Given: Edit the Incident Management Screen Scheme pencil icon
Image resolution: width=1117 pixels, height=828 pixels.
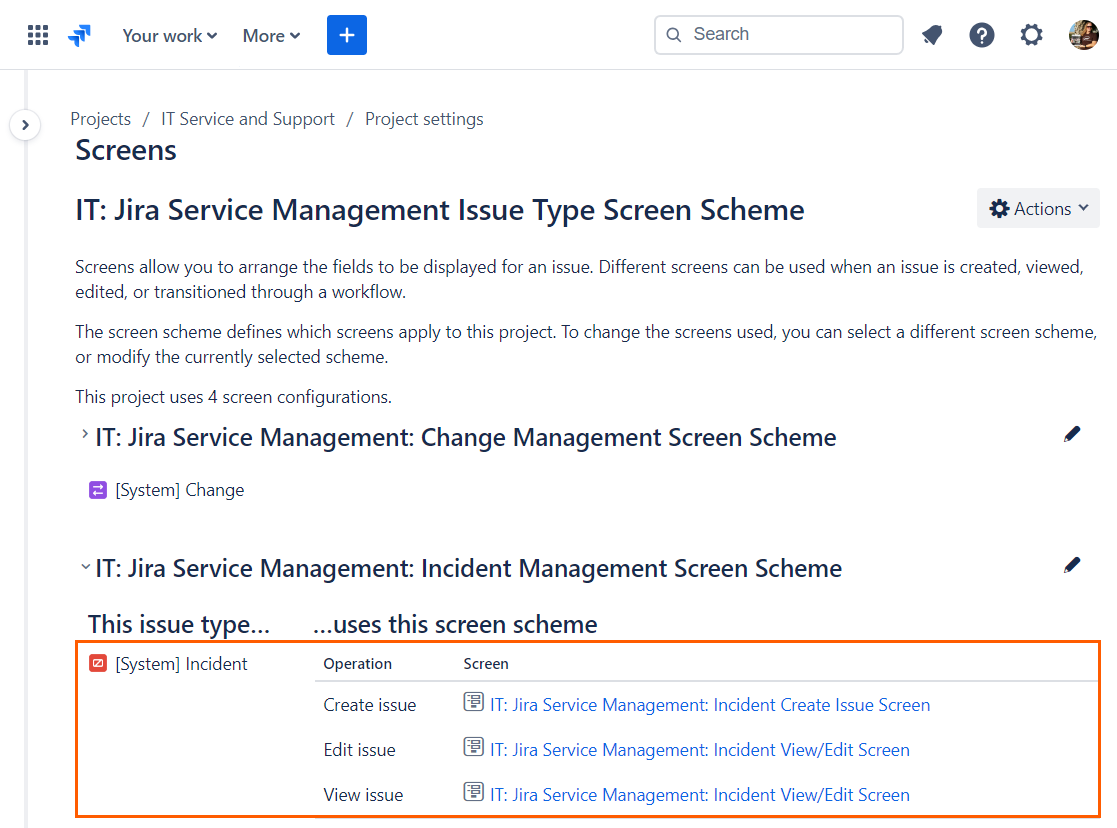Looking at the screenshot, I should 1072,564.
